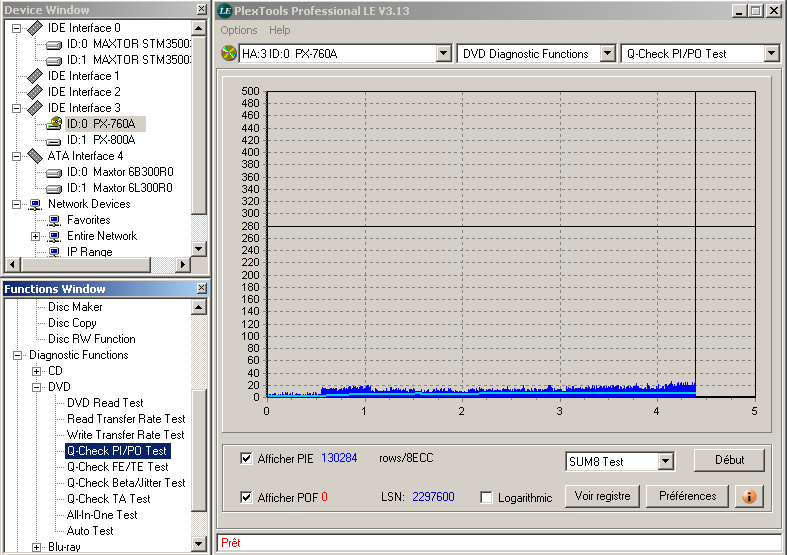787x555 pixels.
Task: Collapse the Diagnostic Functions node
Action: pyautogui.click(x=18, y=355)
